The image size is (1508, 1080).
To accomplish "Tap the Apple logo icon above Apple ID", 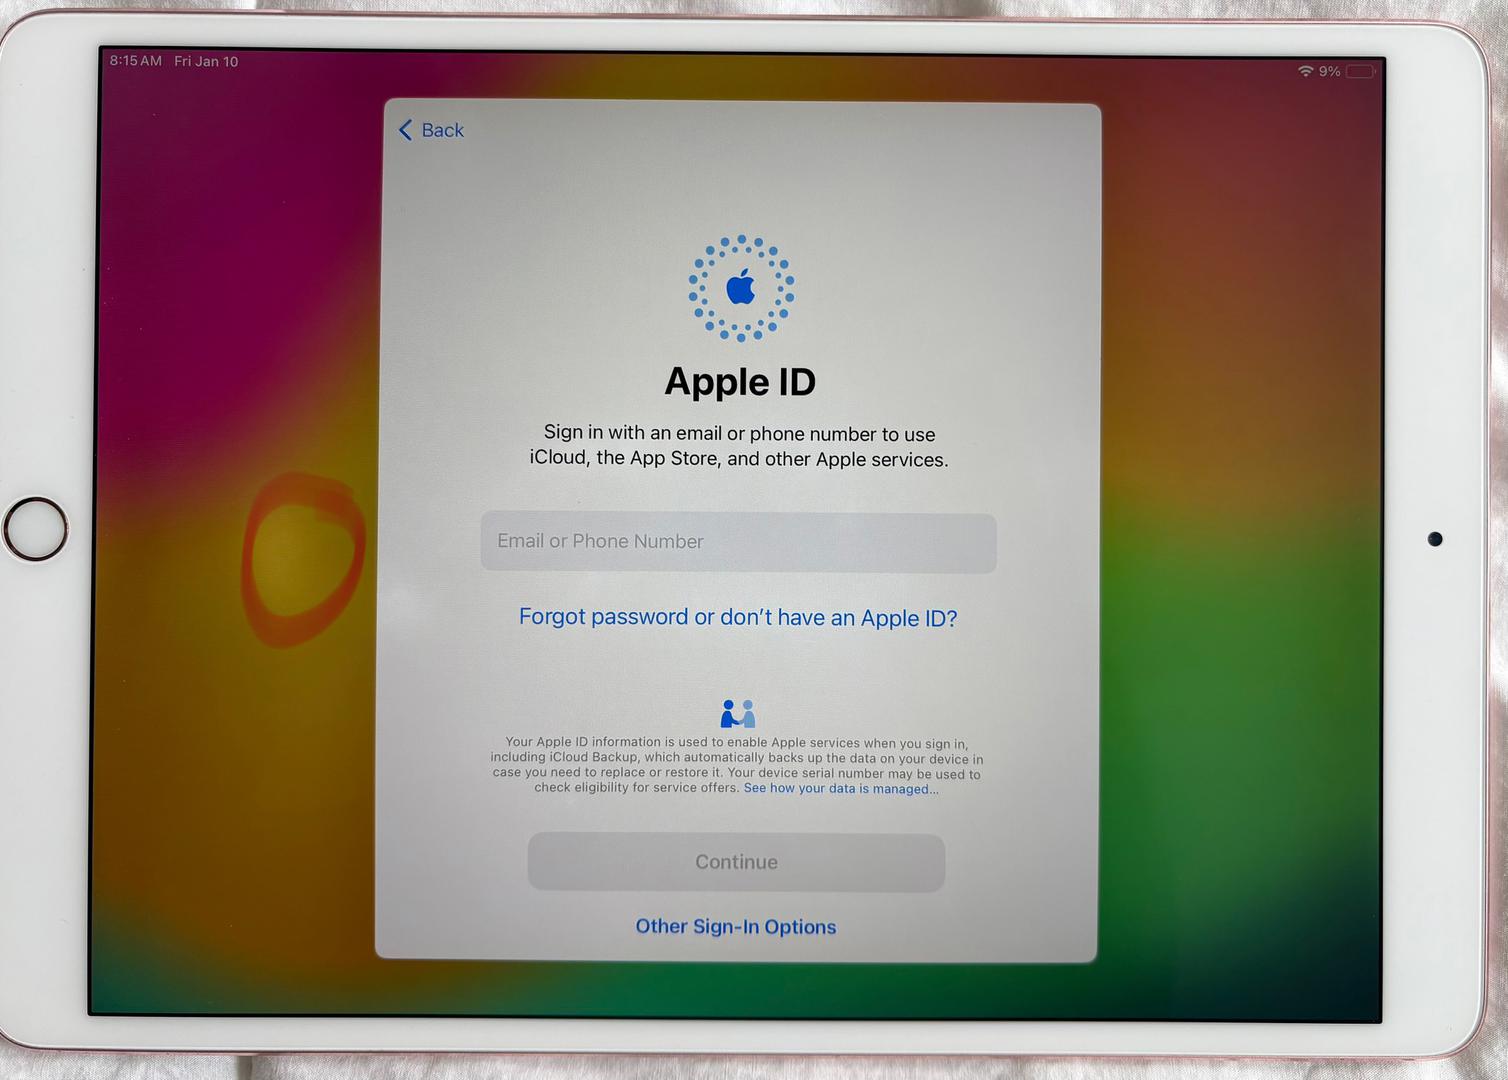I will (741, 288).
